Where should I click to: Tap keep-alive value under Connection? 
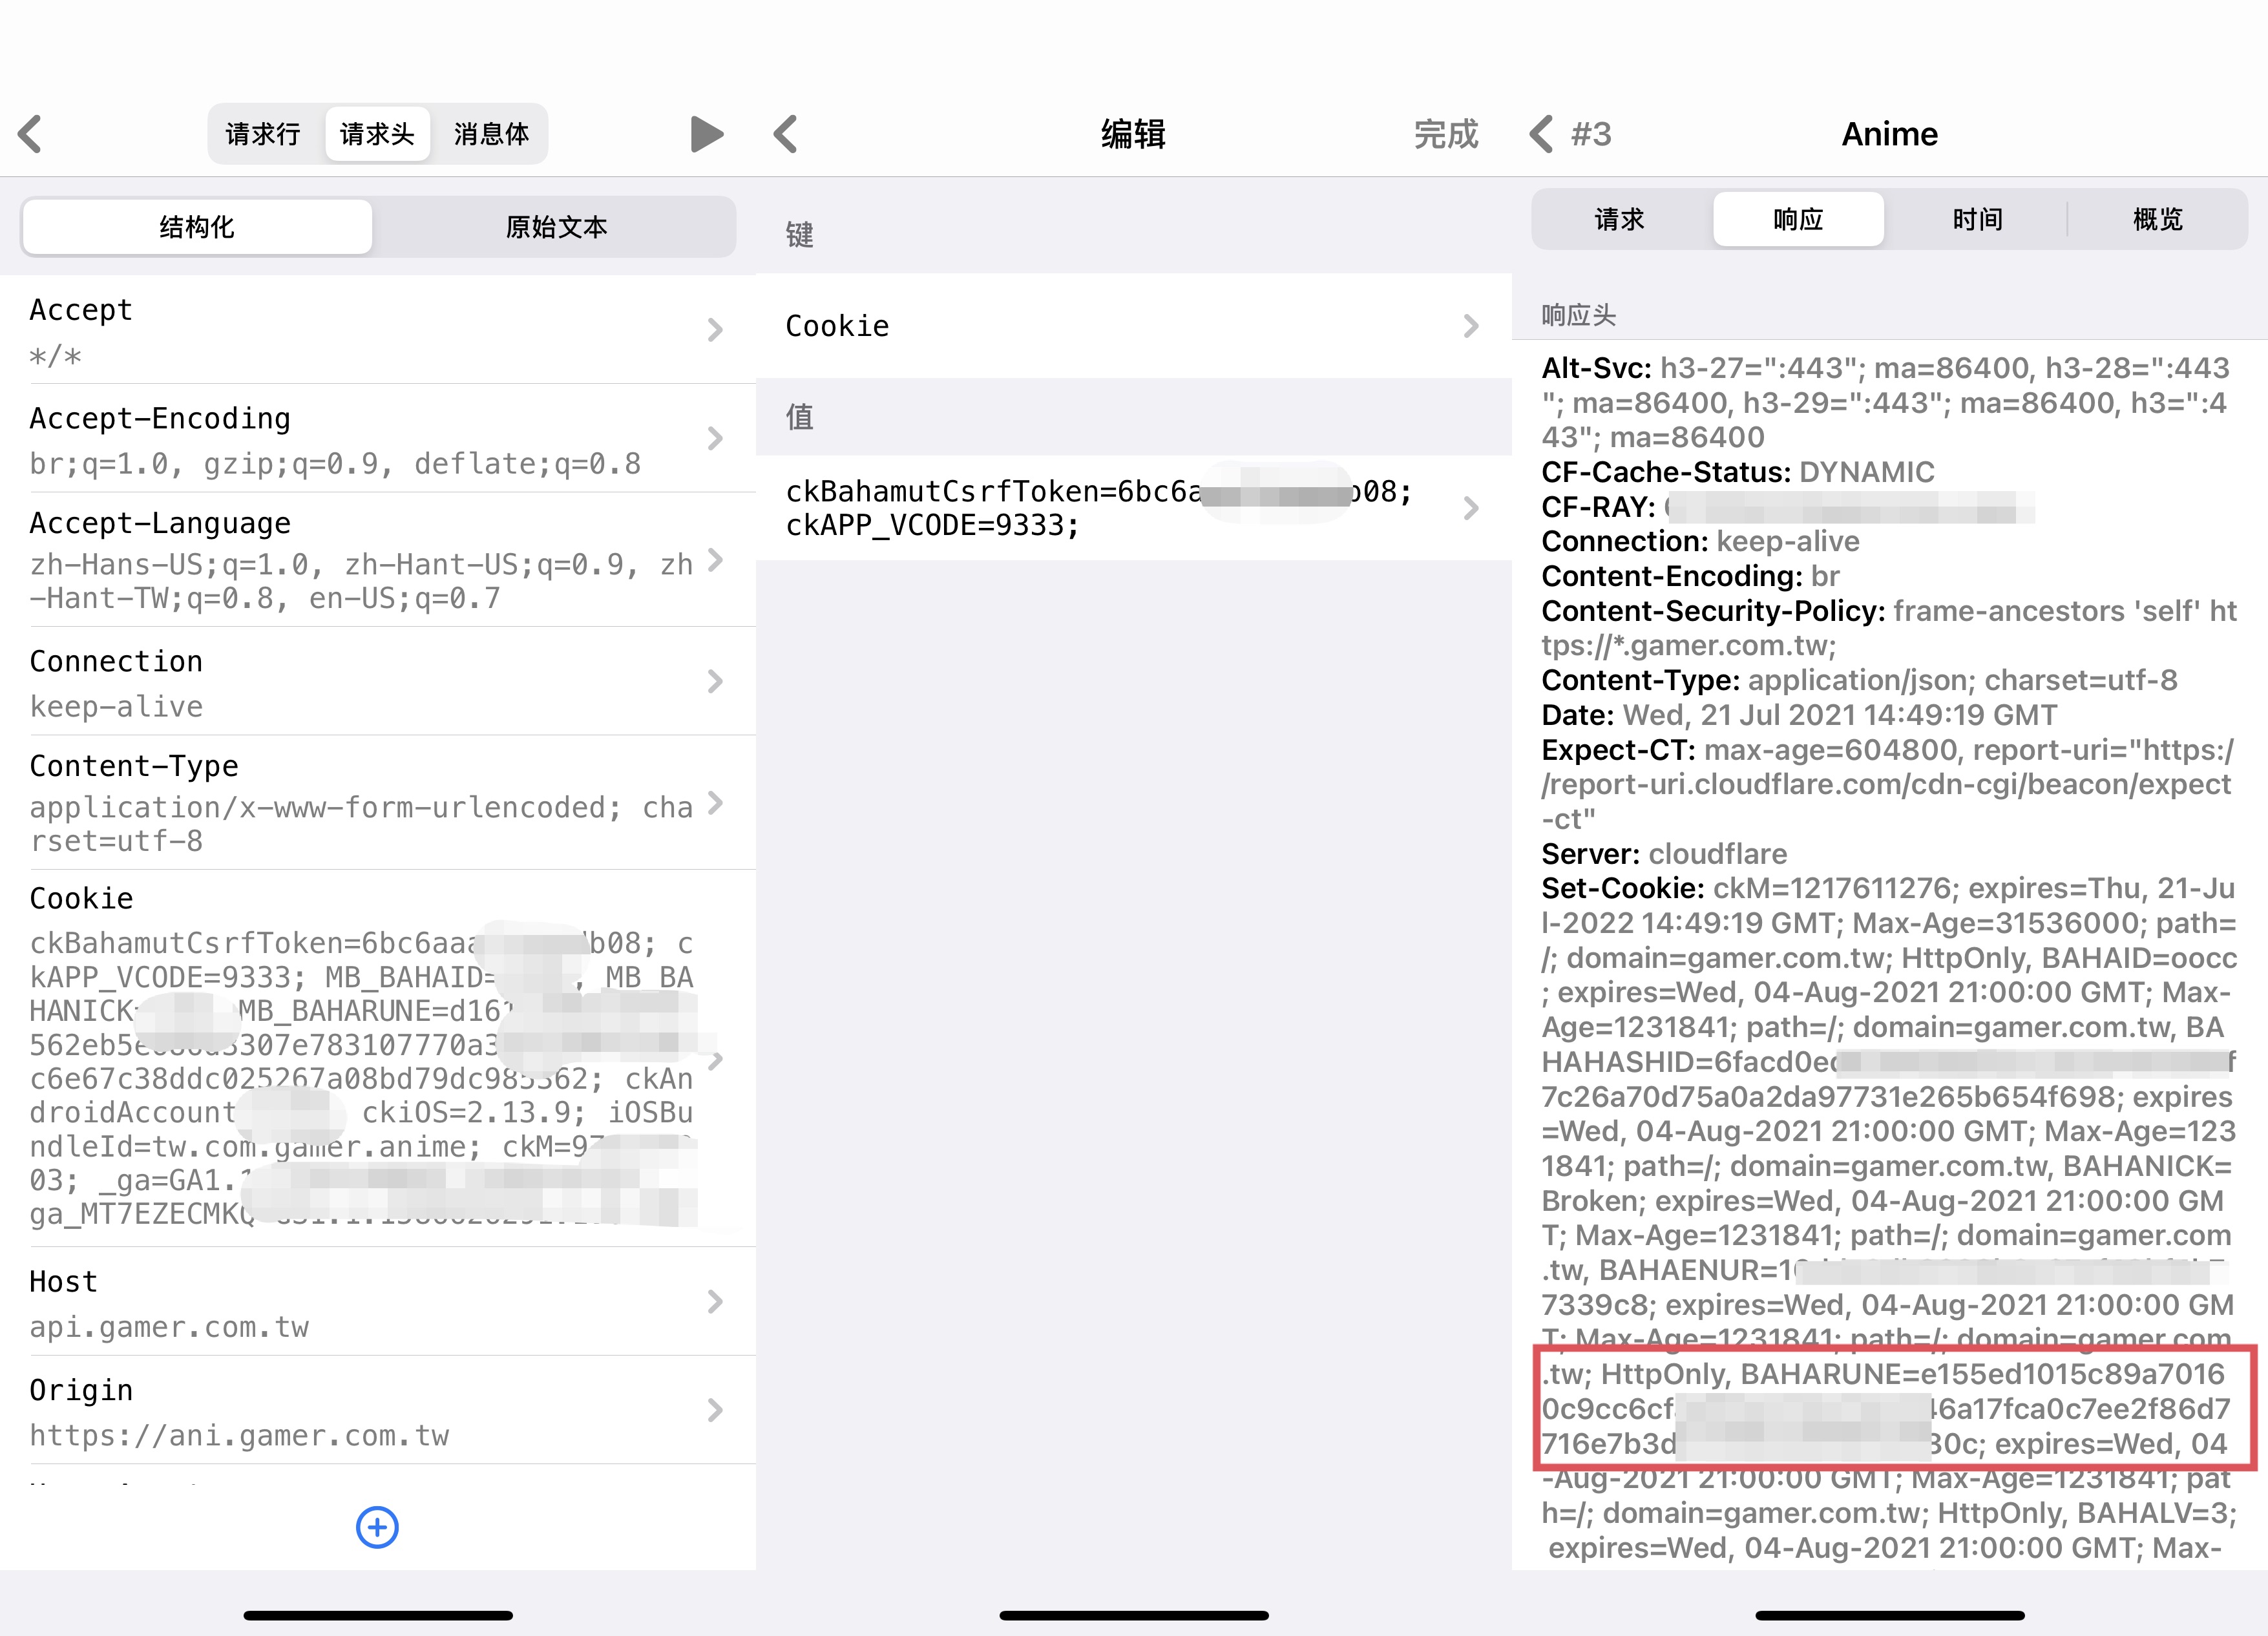tap(116, 707)
